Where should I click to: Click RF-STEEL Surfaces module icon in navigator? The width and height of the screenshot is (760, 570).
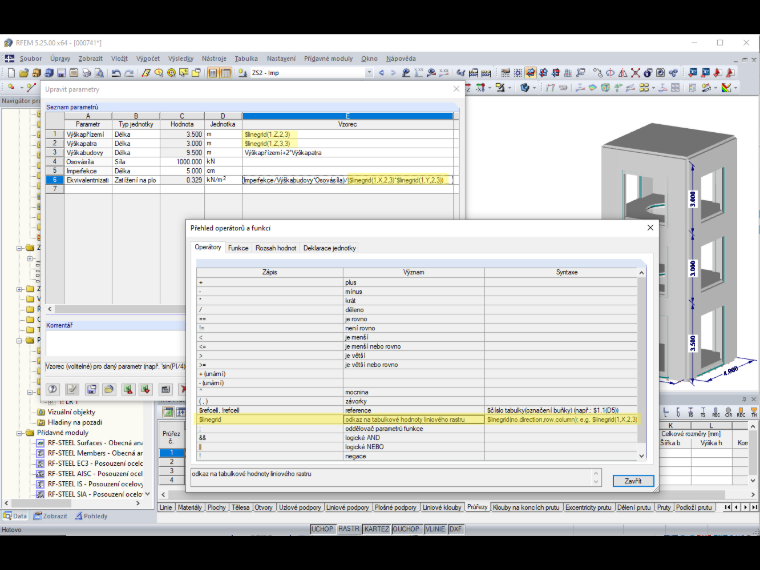coord(41,443)
